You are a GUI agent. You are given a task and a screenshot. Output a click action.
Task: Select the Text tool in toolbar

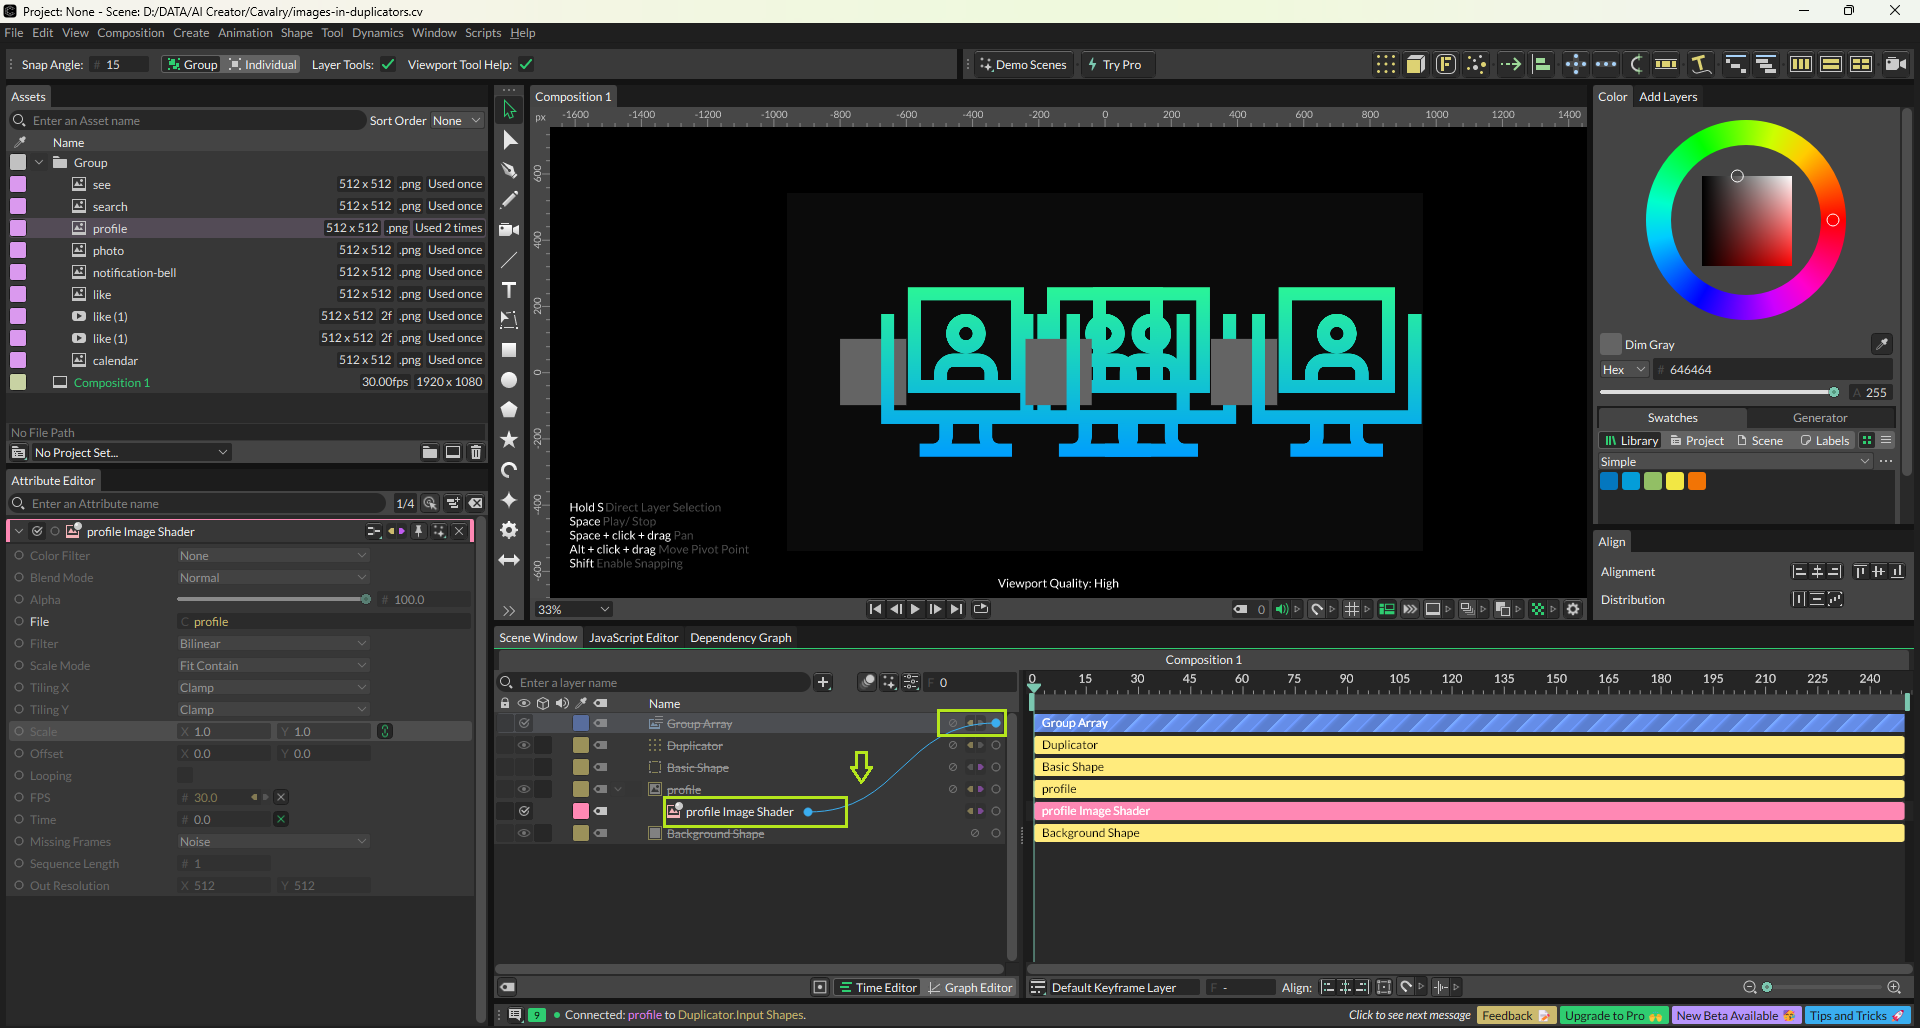click(x=509, y=290)
